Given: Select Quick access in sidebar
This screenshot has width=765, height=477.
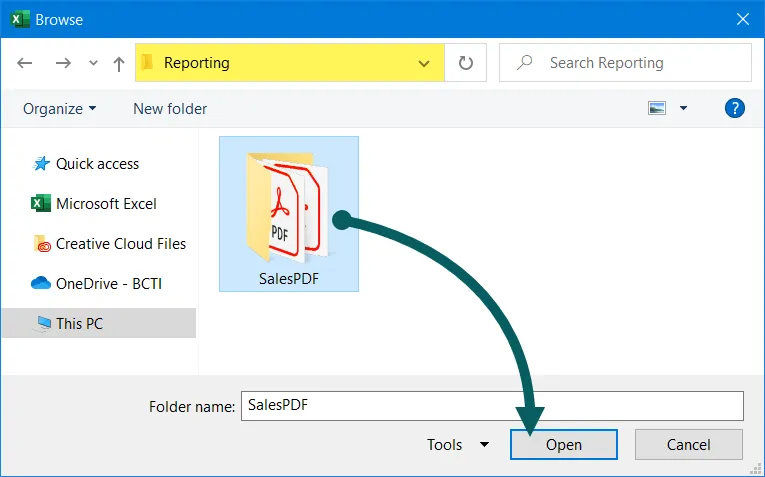Looking at the screenshot, I should (97, 164).
